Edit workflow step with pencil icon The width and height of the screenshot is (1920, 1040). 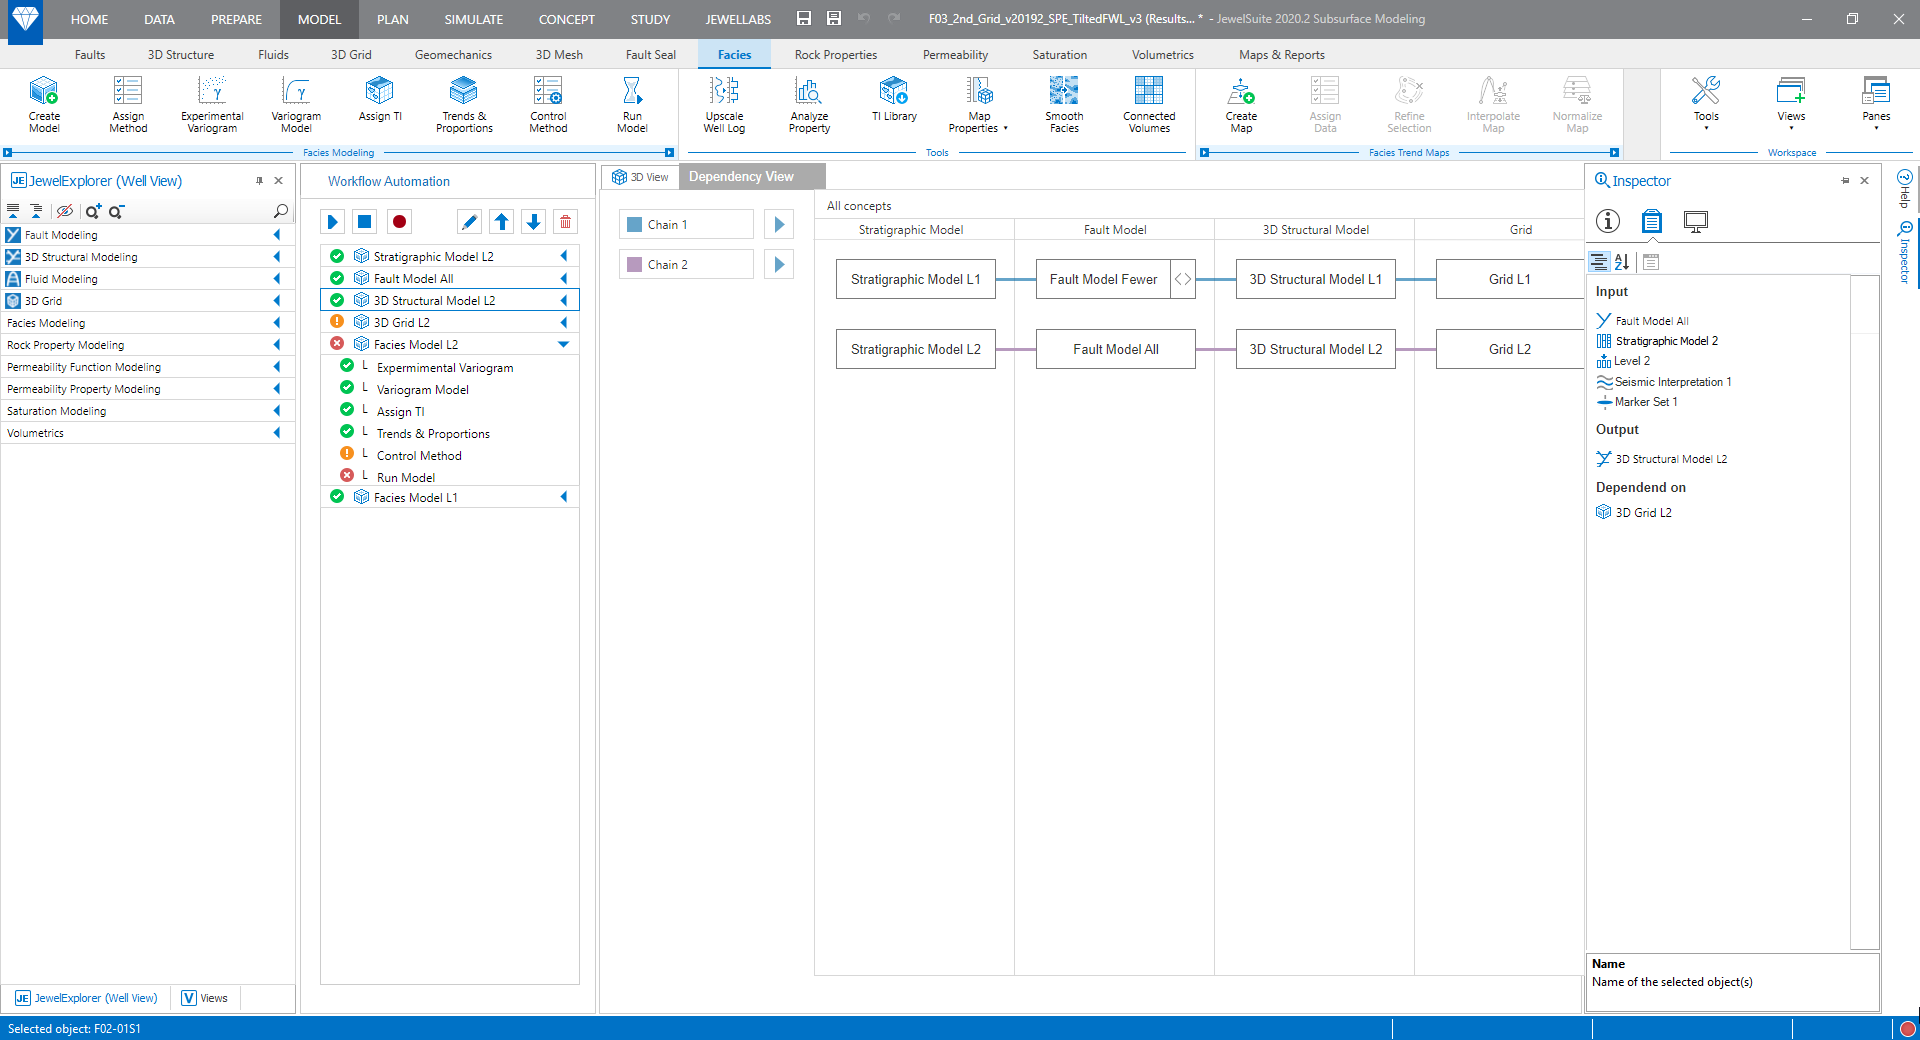pos(469,222)
